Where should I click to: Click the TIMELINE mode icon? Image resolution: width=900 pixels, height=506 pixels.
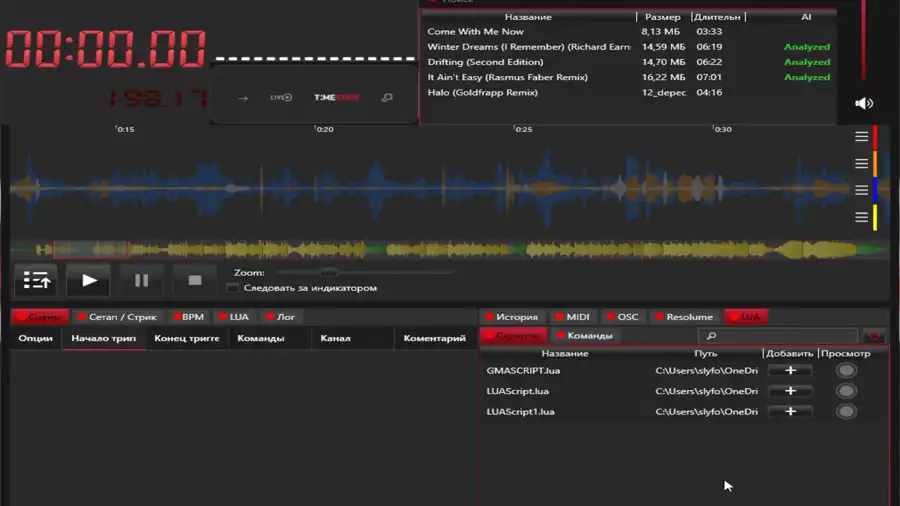tap(335, 98)
